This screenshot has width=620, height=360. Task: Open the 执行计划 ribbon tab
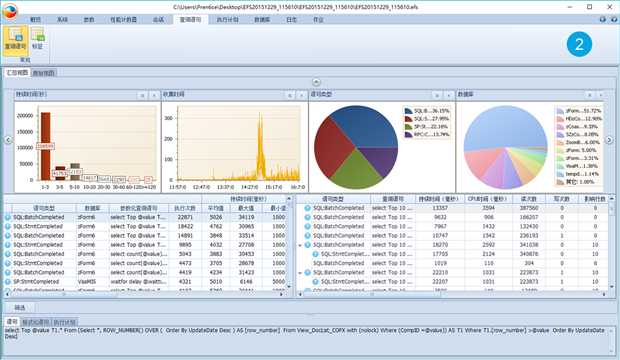click(227, 19)
